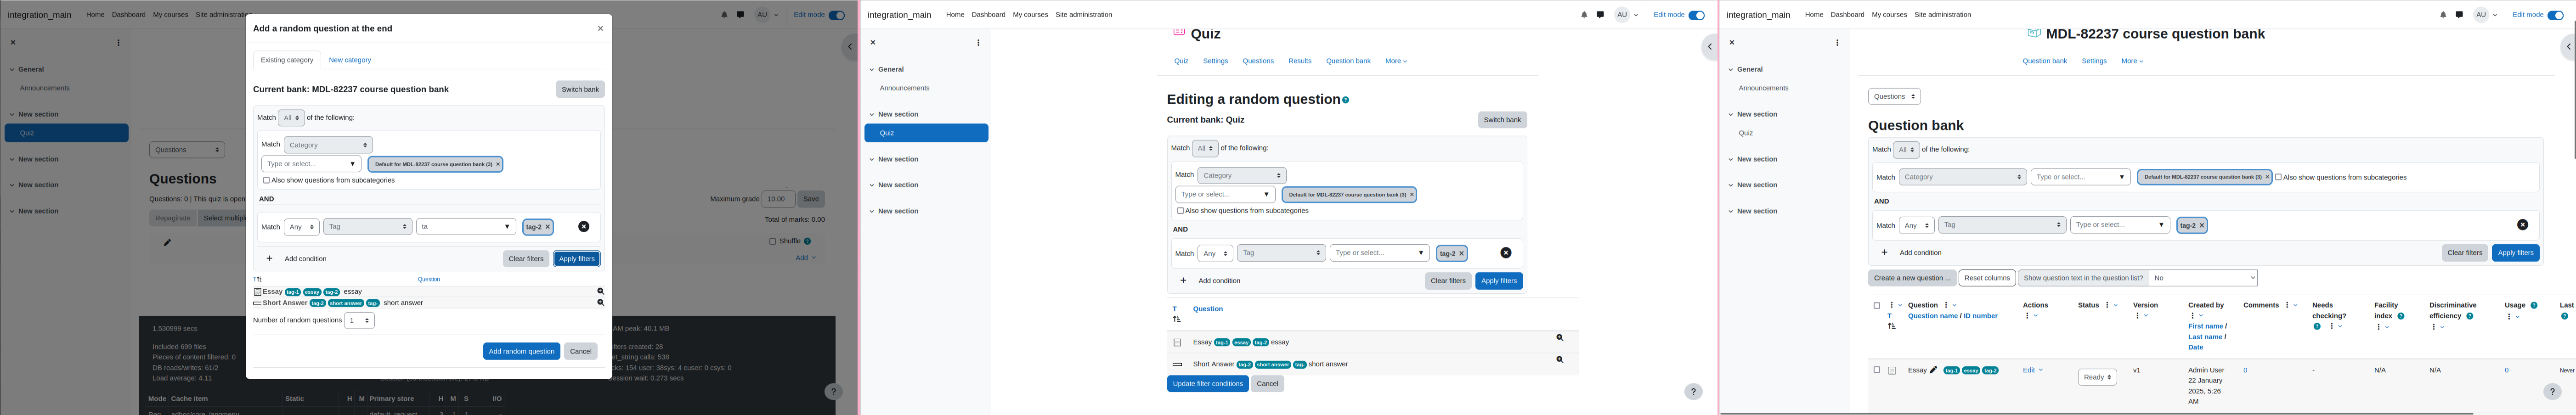The height and width of the screenshot is (415, 2576).
Task: Sort by Last name link in Created by
Action: click(x=2204, y=337)
